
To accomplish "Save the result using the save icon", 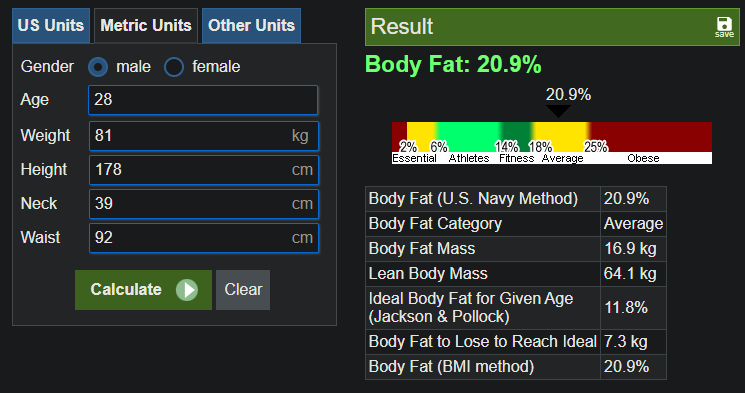I will coord(724,27).
